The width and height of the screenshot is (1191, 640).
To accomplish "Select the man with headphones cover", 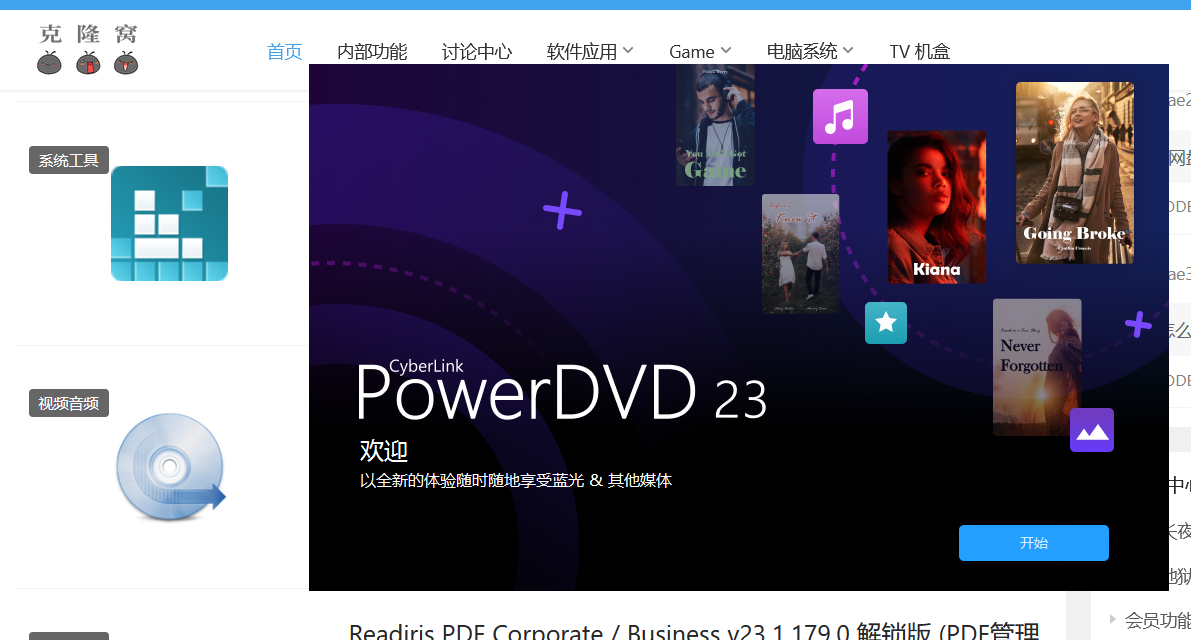I will pyautogui.click(x=716, y=125).
